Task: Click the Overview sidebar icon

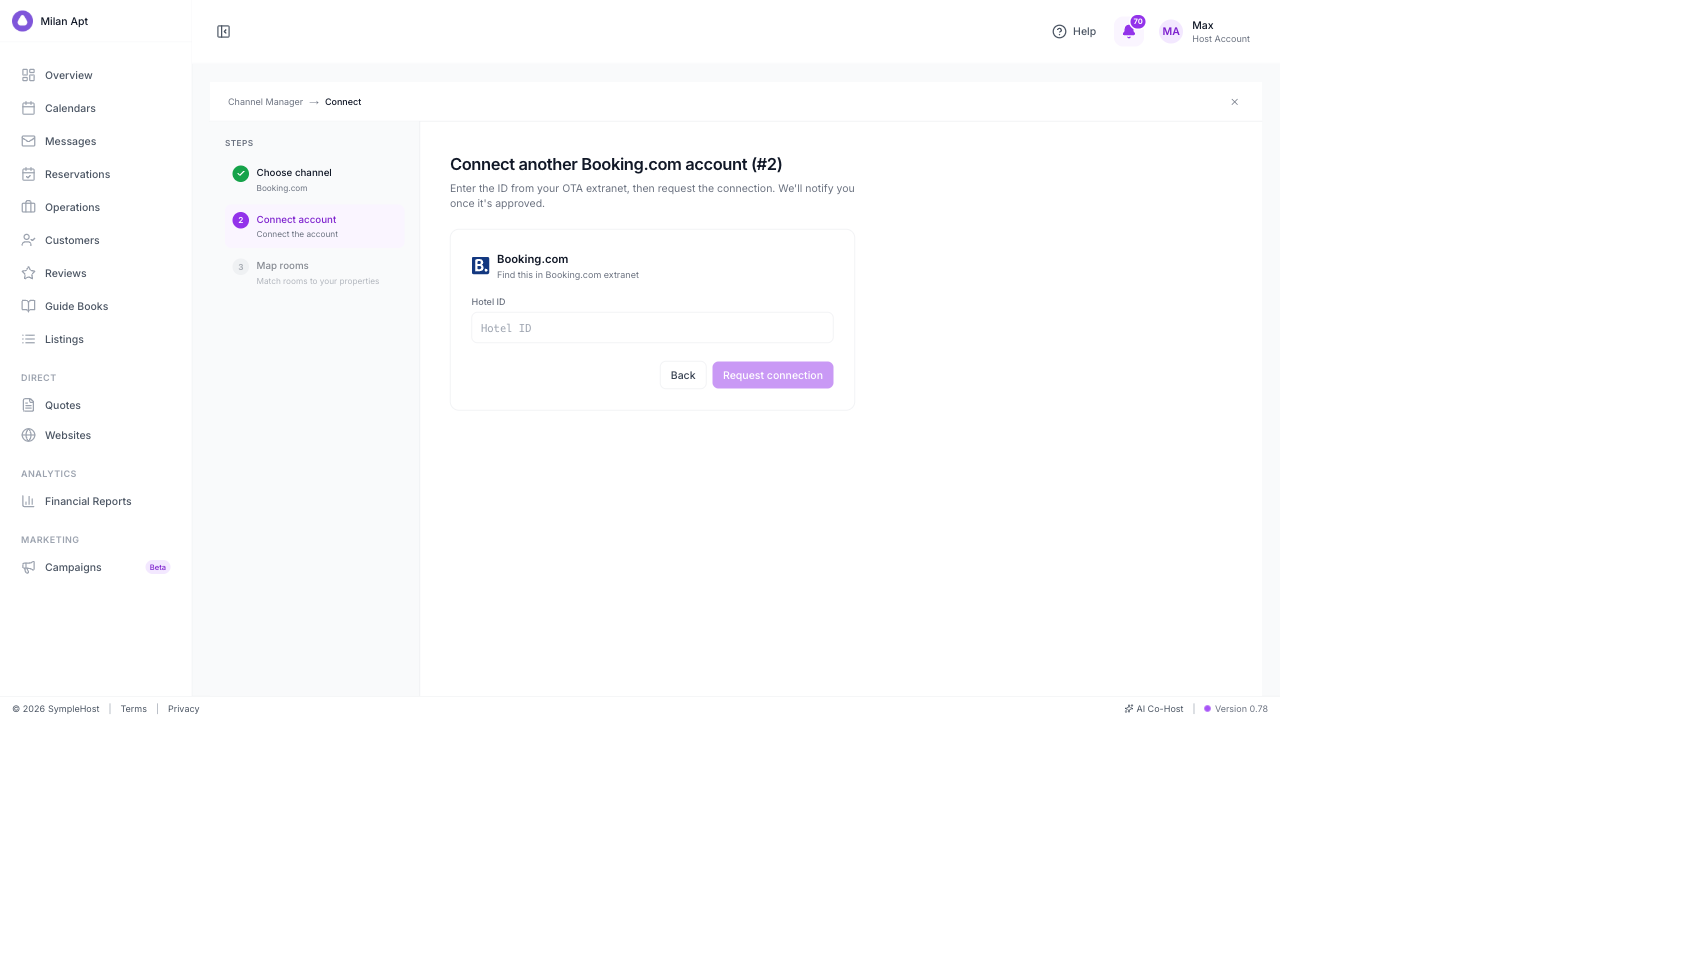Action: (28, 75)
